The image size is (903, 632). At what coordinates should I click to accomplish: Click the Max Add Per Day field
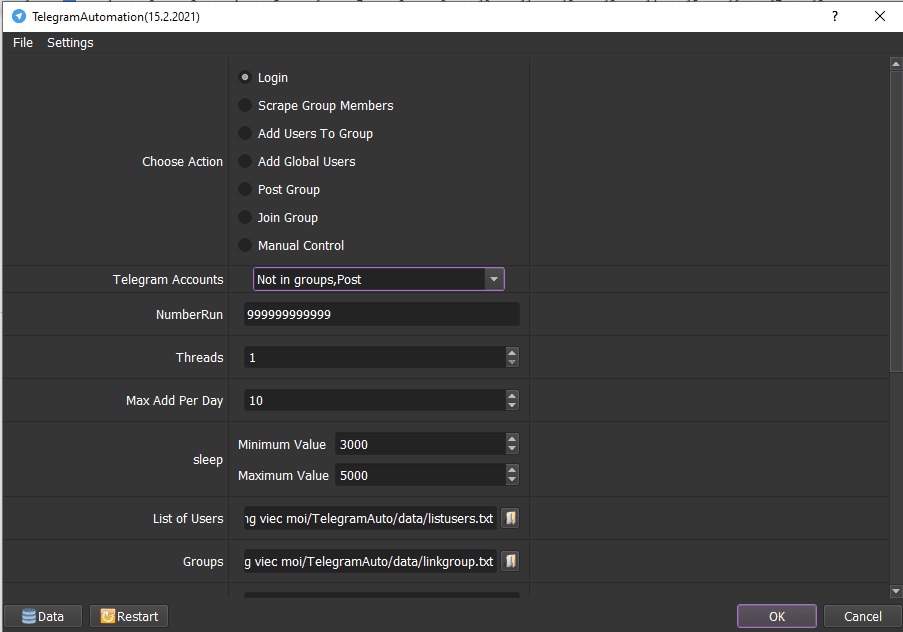(x=375, y=400)
